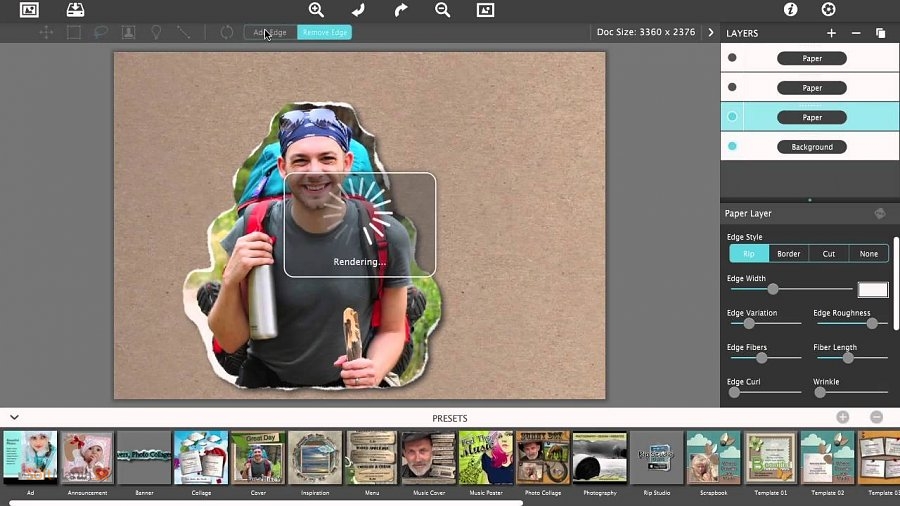Toggle visibility of the top Paper layer
The width and height of the screenshot is (900, 506).
point(732,57)
